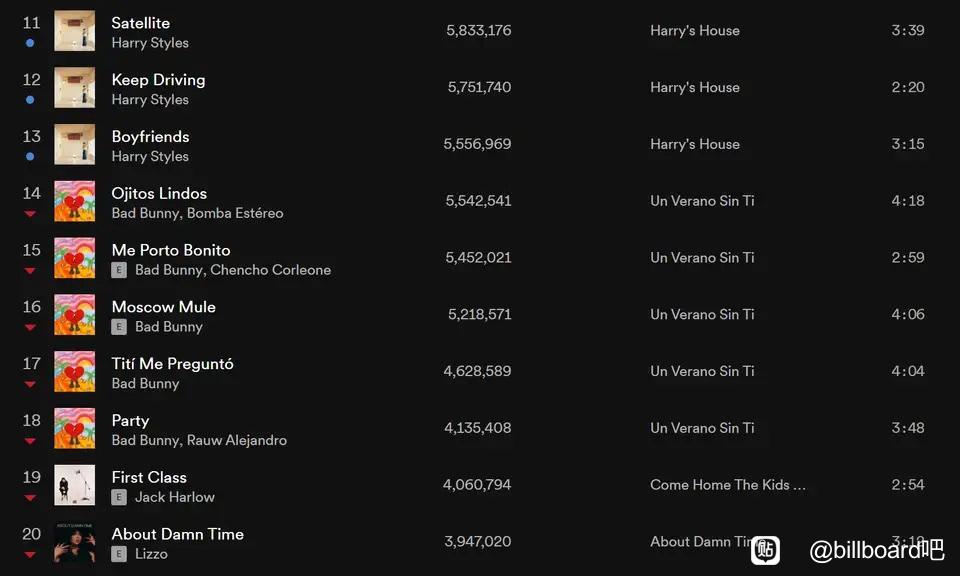The height and width of the screenshot is (576, 960).
Task: Open Come Home The Kids album link
Action: (728, 485)
